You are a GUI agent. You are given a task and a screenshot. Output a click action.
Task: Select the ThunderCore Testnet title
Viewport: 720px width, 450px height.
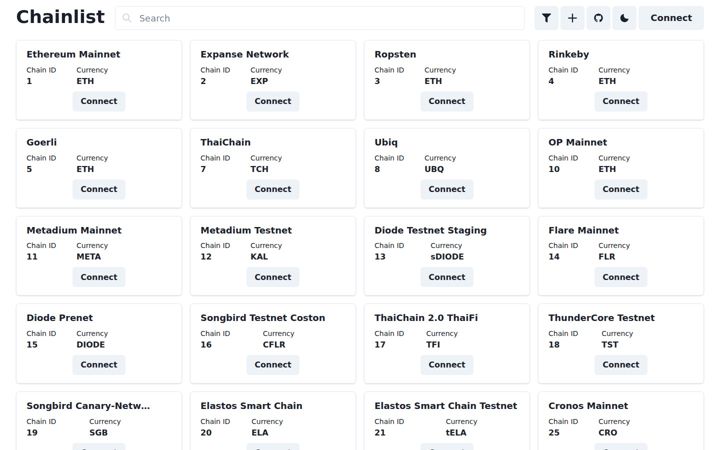pyautogui.click(x=602, y=318)
